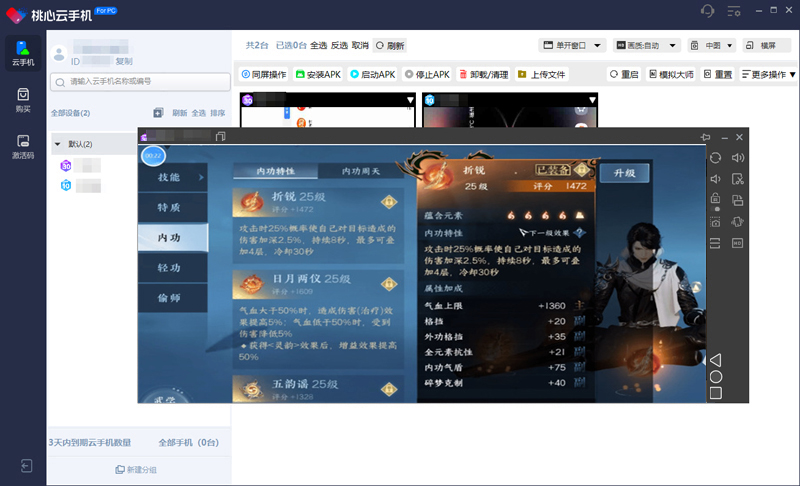Click the user avatar icon
Image resolution: width=800 pixels, height=486 pixels.
59,54
